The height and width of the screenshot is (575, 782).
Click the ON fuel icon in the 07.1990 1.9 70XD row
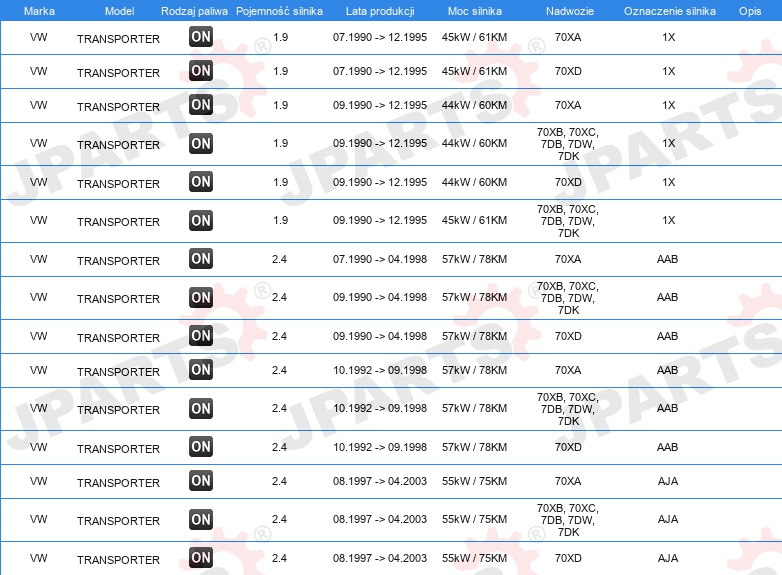[x=201, y=70]
